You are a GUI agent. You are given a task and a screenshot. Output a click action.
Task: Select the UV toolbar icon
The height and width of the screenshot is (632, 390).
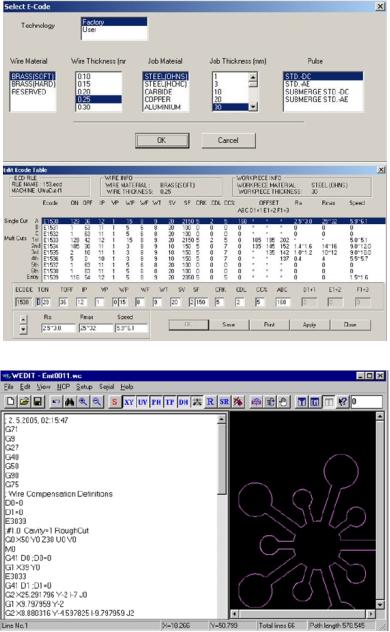(143, 401)
